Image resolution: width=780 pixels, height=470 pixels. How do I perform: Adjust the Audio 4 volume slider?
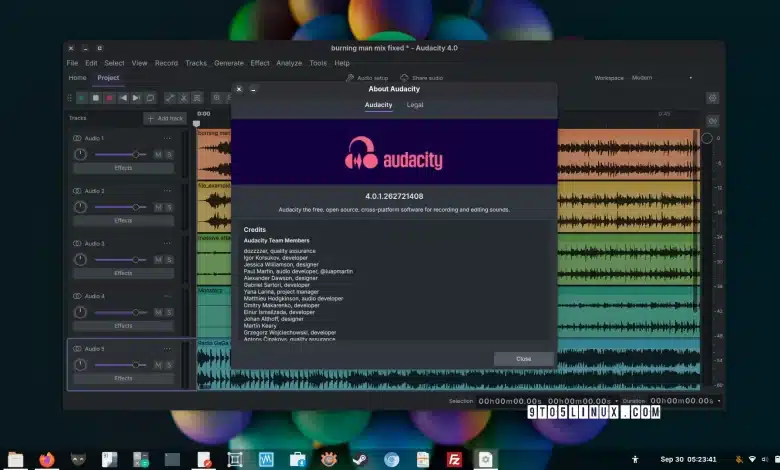pyautogui.click(x=120, y=312)
